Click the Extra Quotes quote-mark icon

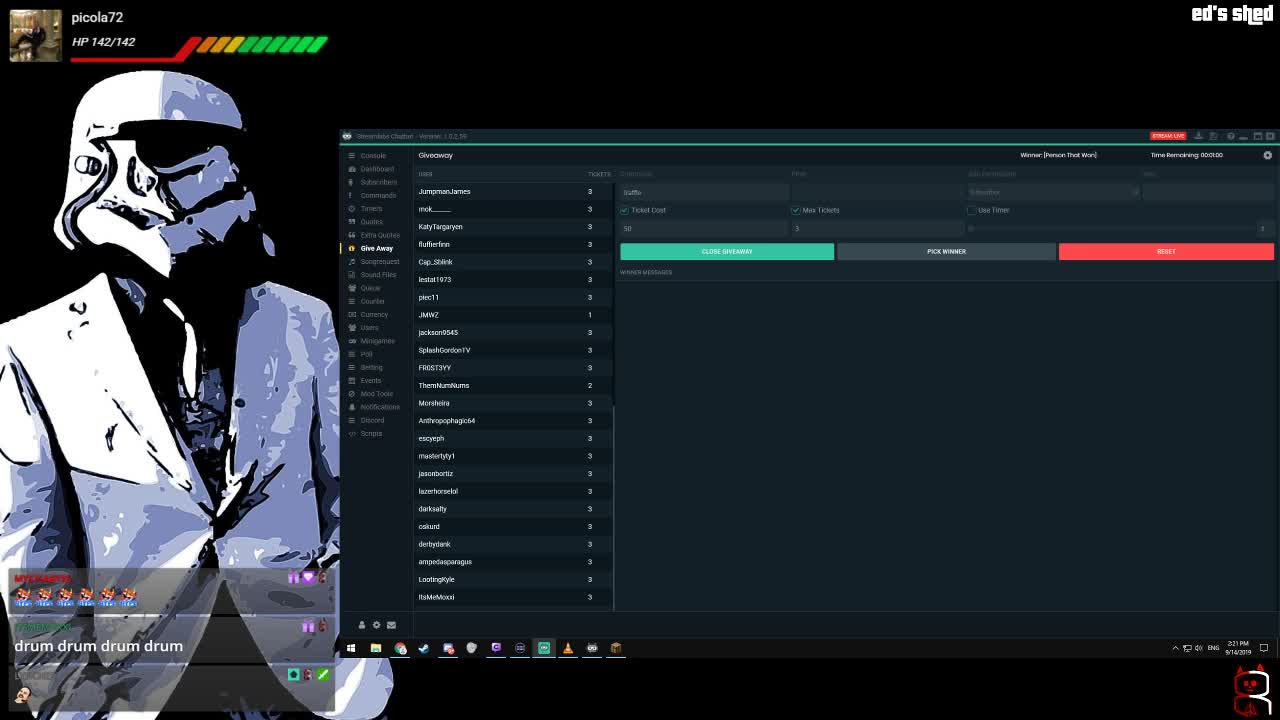pyautogui.click(x=351, y=235)
